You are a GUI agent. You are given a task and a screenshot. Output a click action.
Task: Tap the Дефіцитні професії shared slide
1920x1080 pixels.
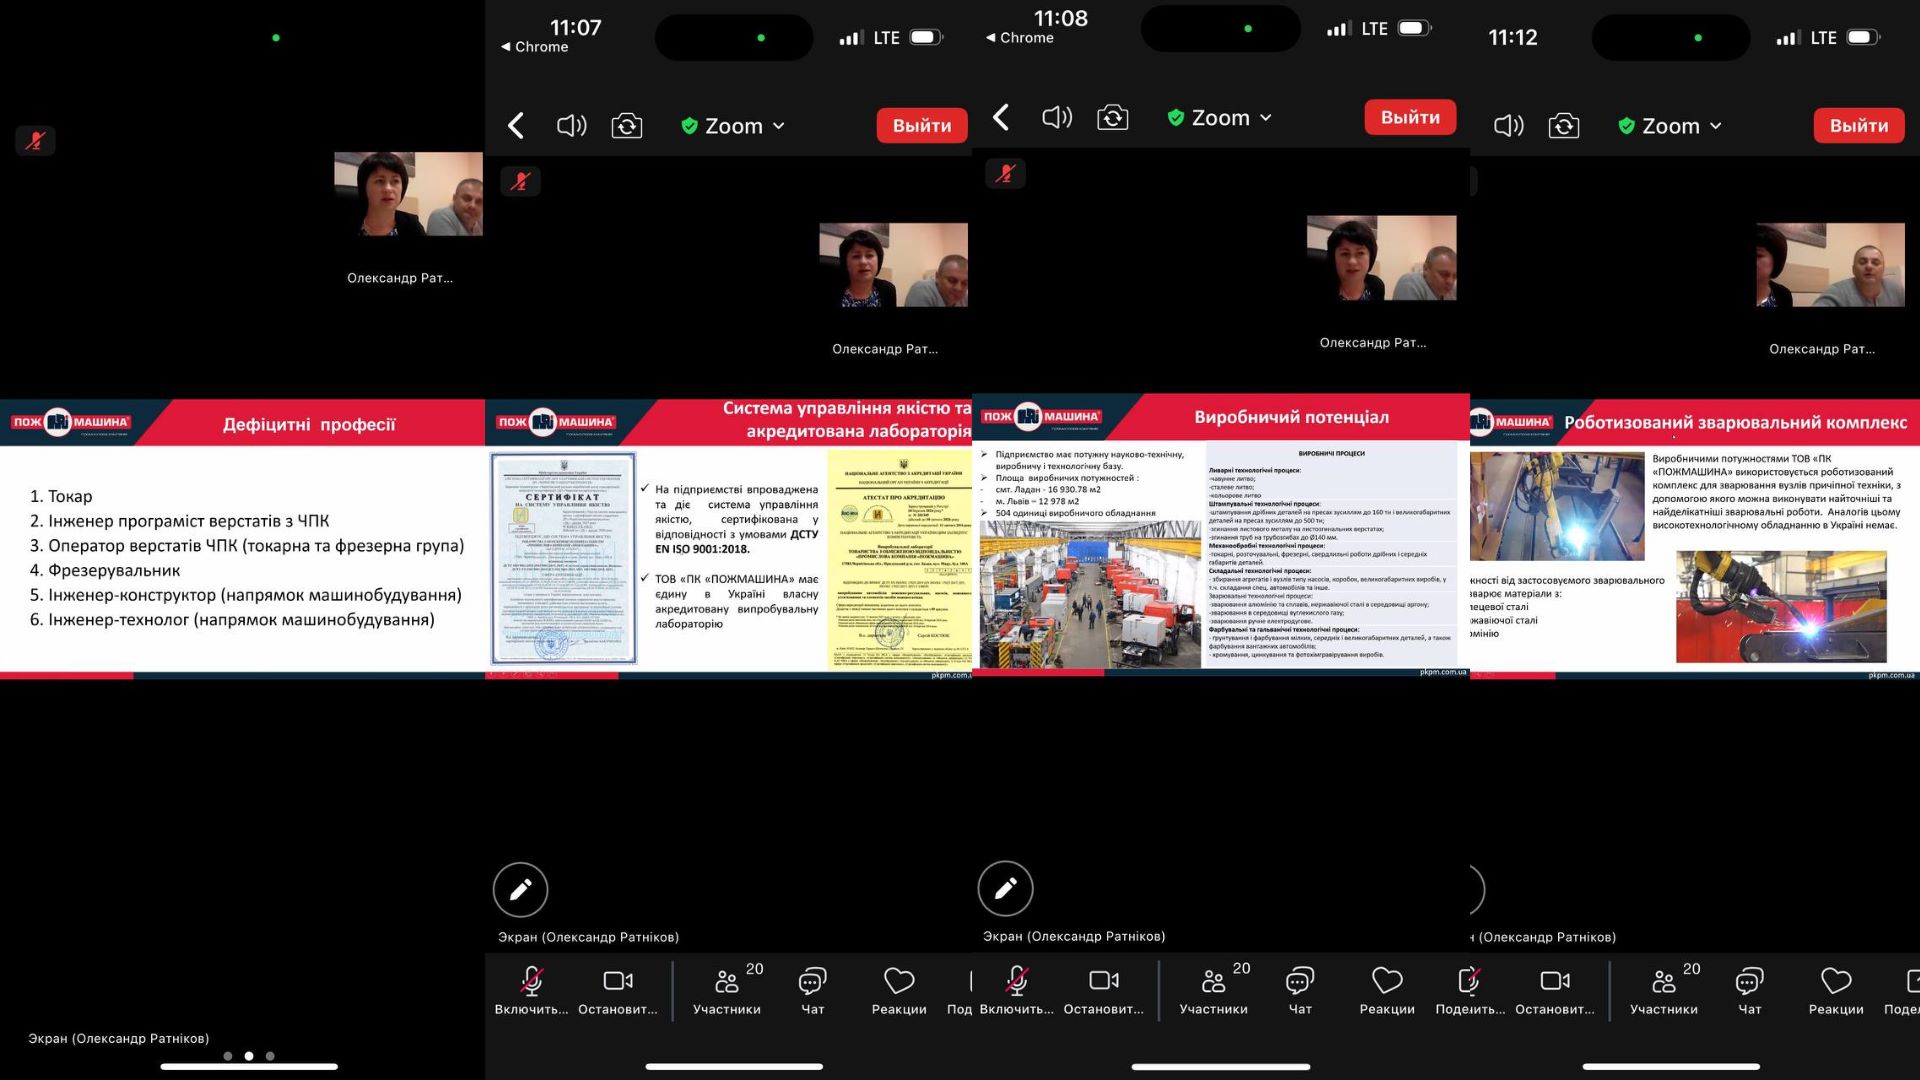point(242,540)
